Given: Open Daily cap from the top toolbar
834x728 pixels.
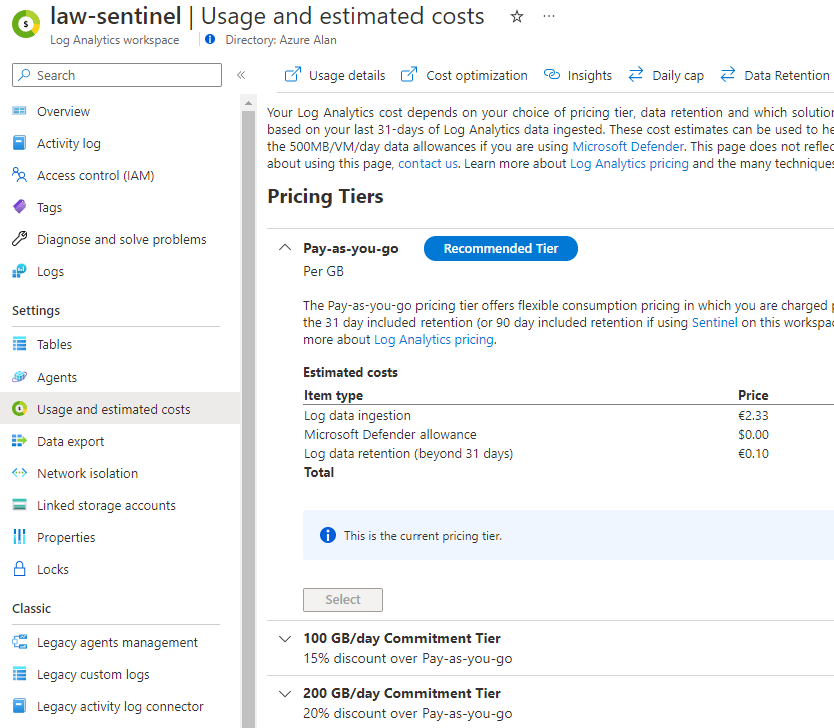Looking at the screenshot, I should [x=676, y=75].
